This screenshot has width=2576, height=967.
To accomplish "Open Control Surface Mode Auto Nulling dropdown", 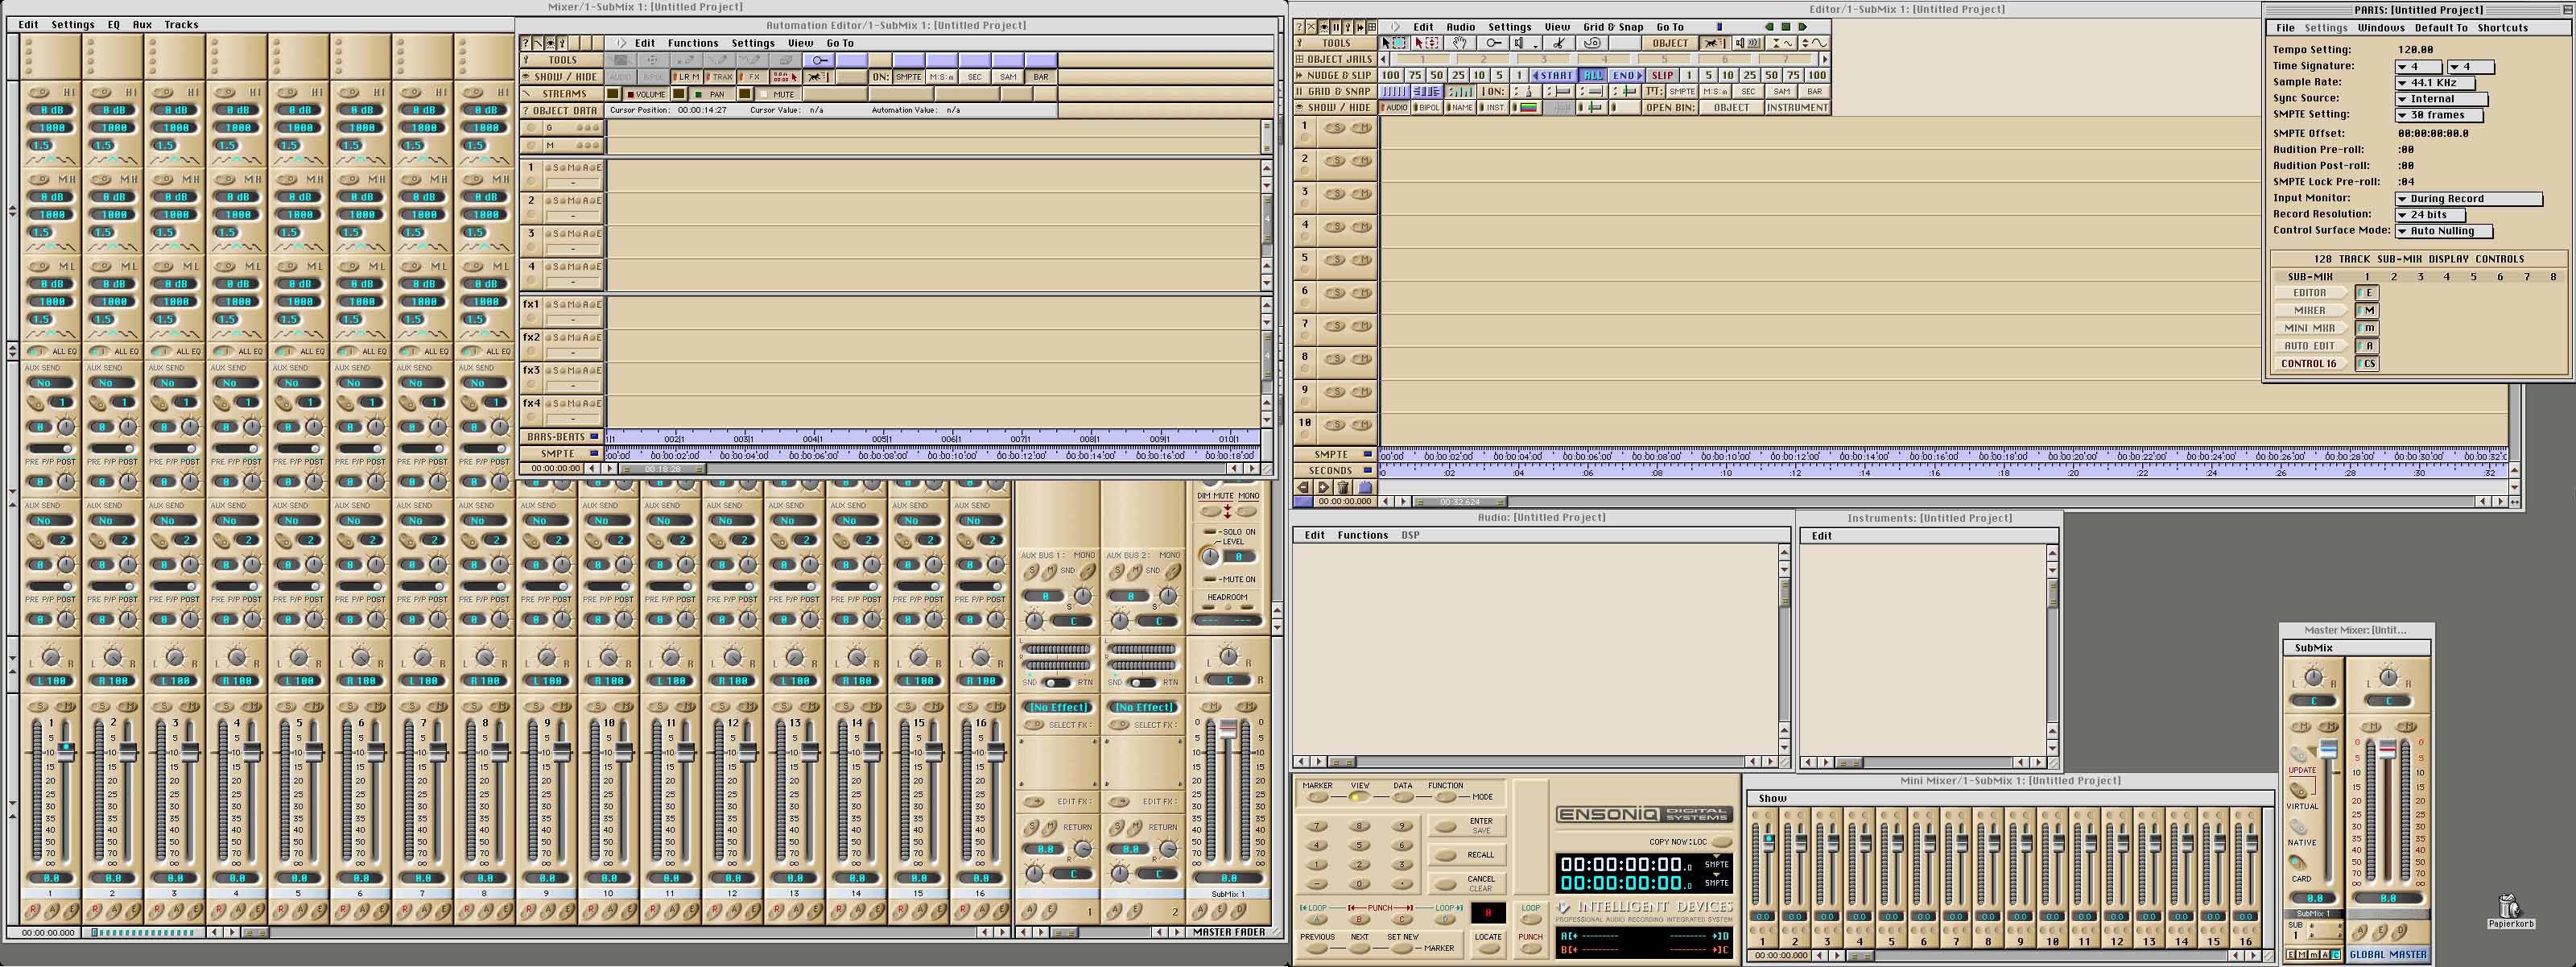I will (2444, 231).
